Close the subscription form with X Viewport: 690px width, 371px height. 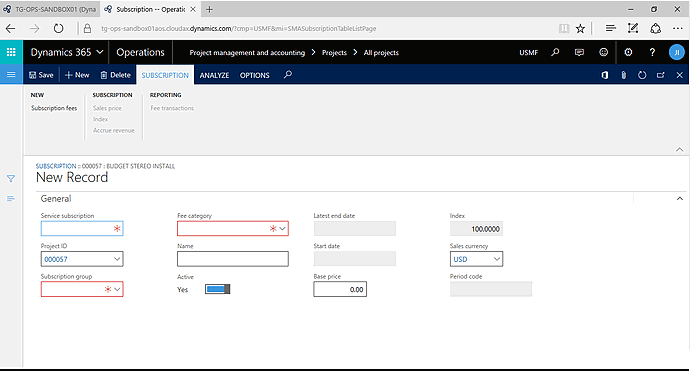tap(679, 75)
